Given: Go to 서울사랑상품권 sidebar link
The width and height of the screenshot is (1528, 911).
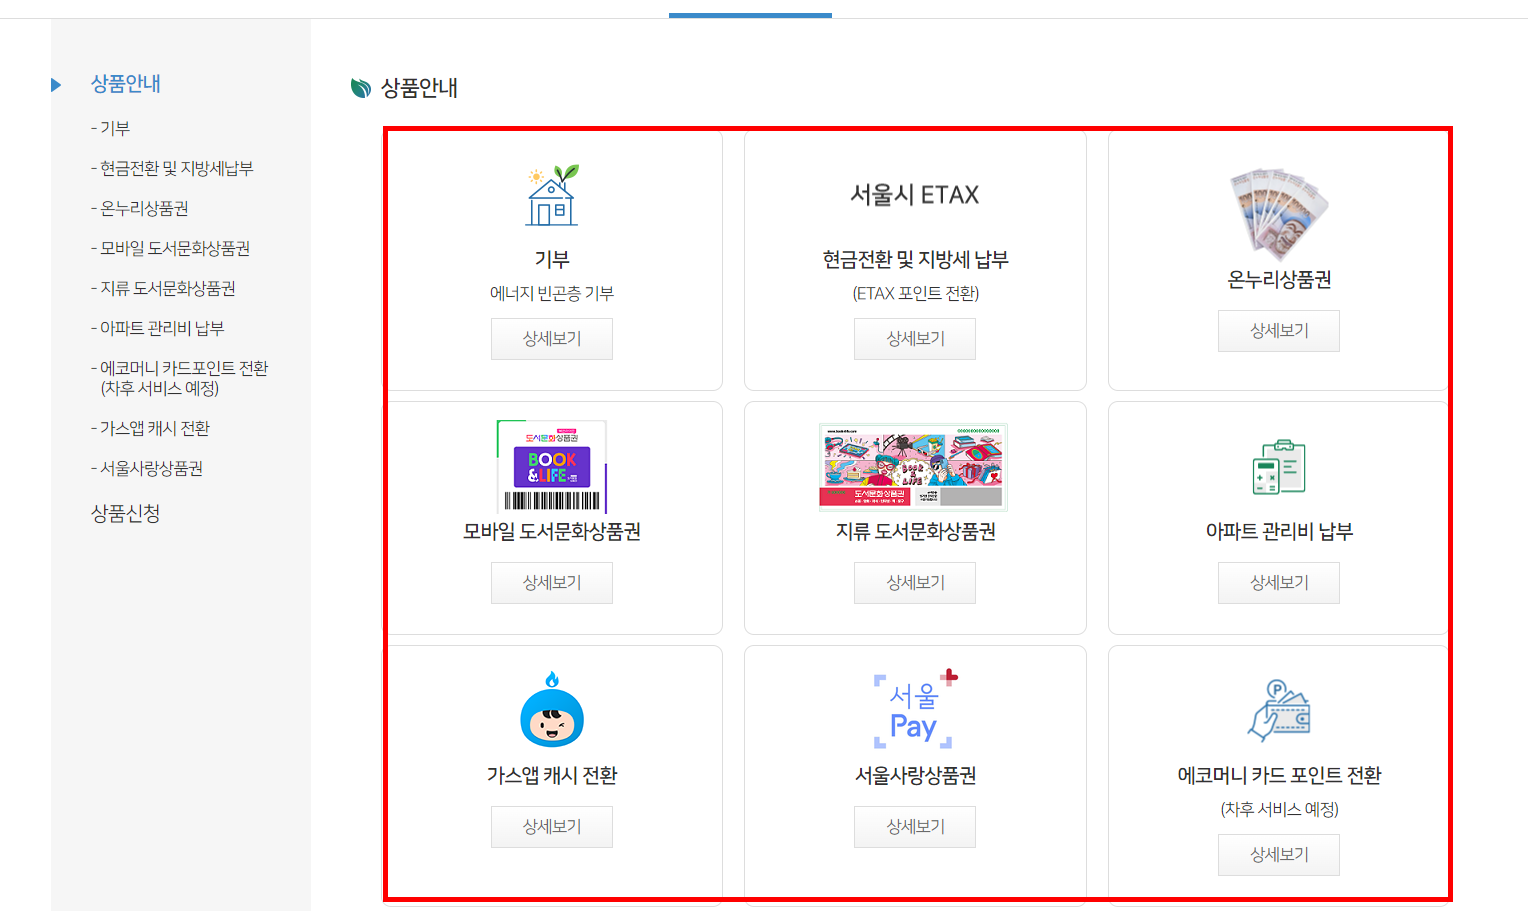Looking at the screenshot, I should coord(147,468).
